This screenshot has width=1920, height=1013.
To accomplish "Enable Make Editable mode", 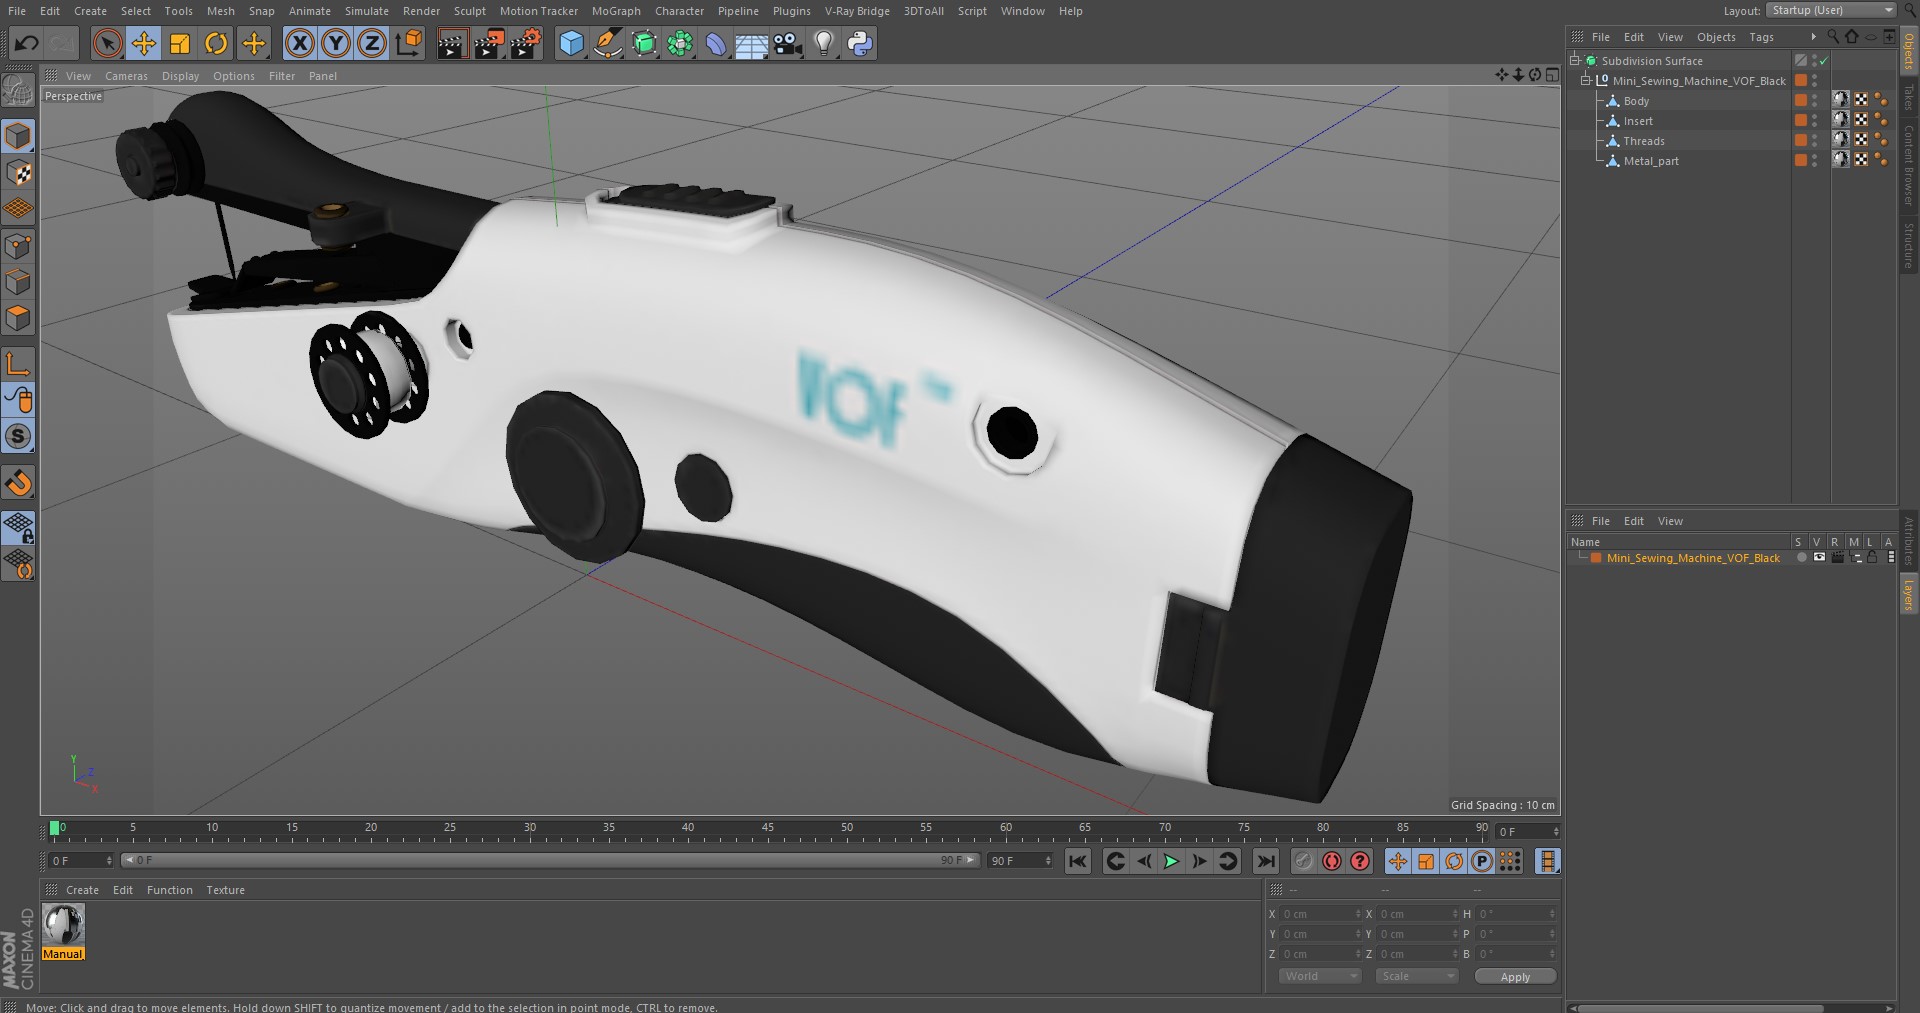I will tap(18, 92).
